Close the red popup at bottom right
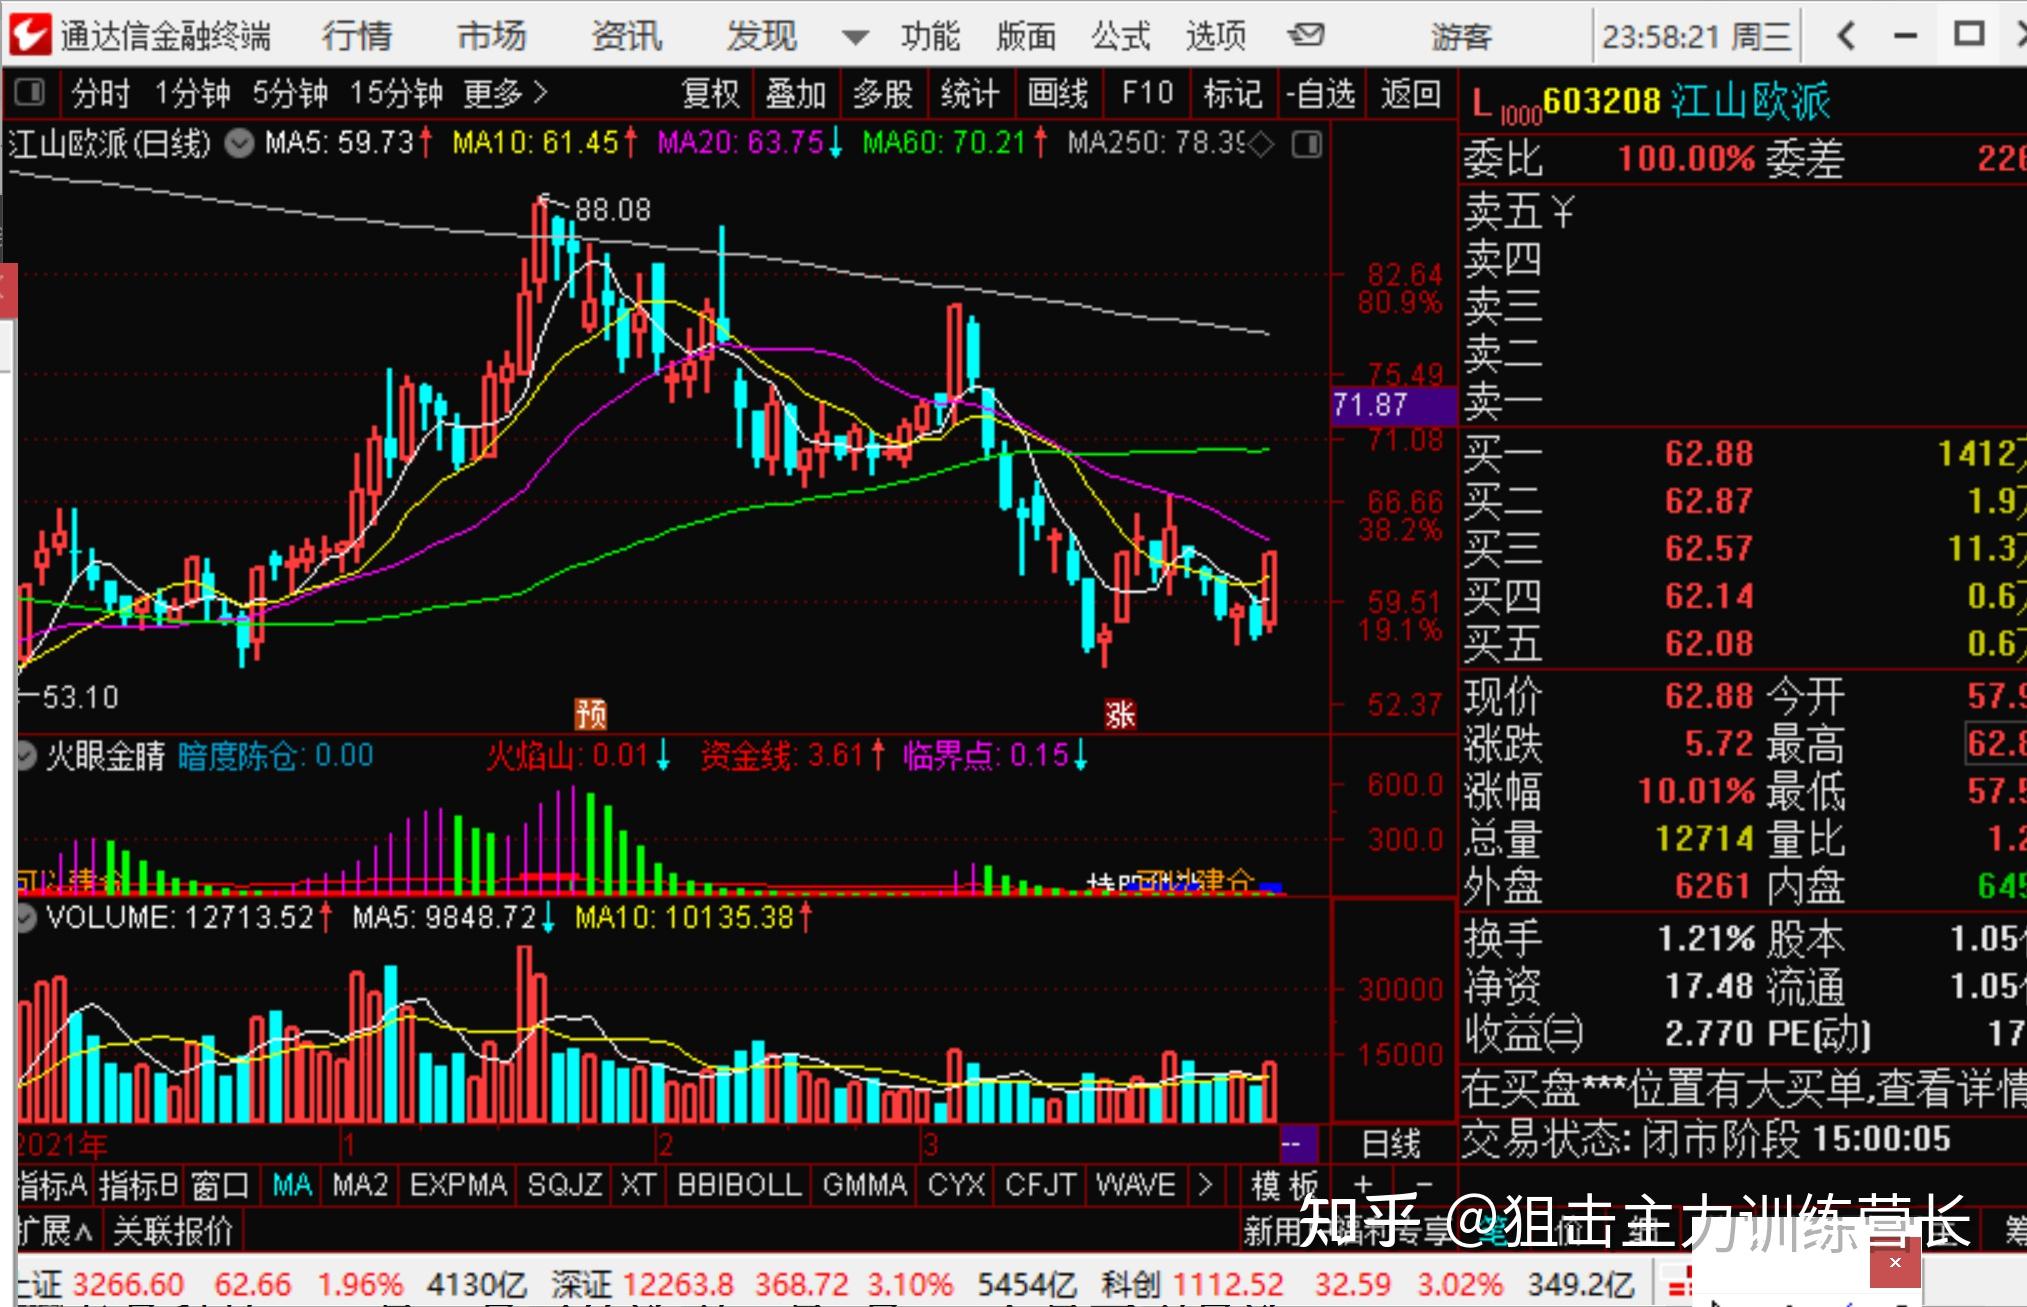The width and height of the screenshot is (2027, 1307). point(1894,1263)
